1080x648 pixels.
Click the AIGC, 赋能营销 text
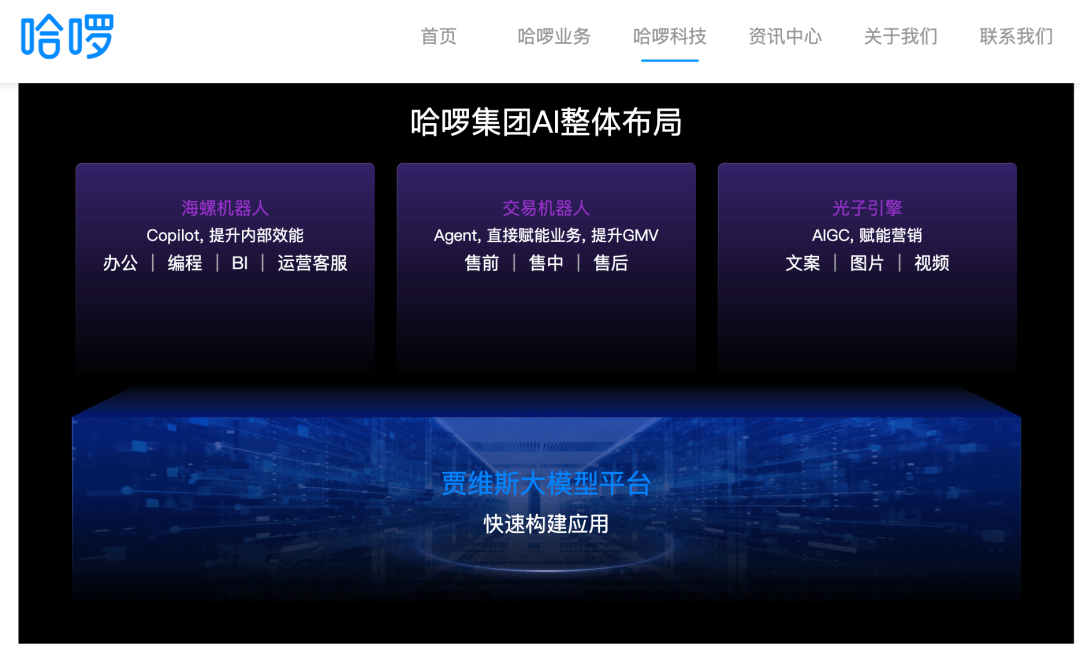(867, 236)
